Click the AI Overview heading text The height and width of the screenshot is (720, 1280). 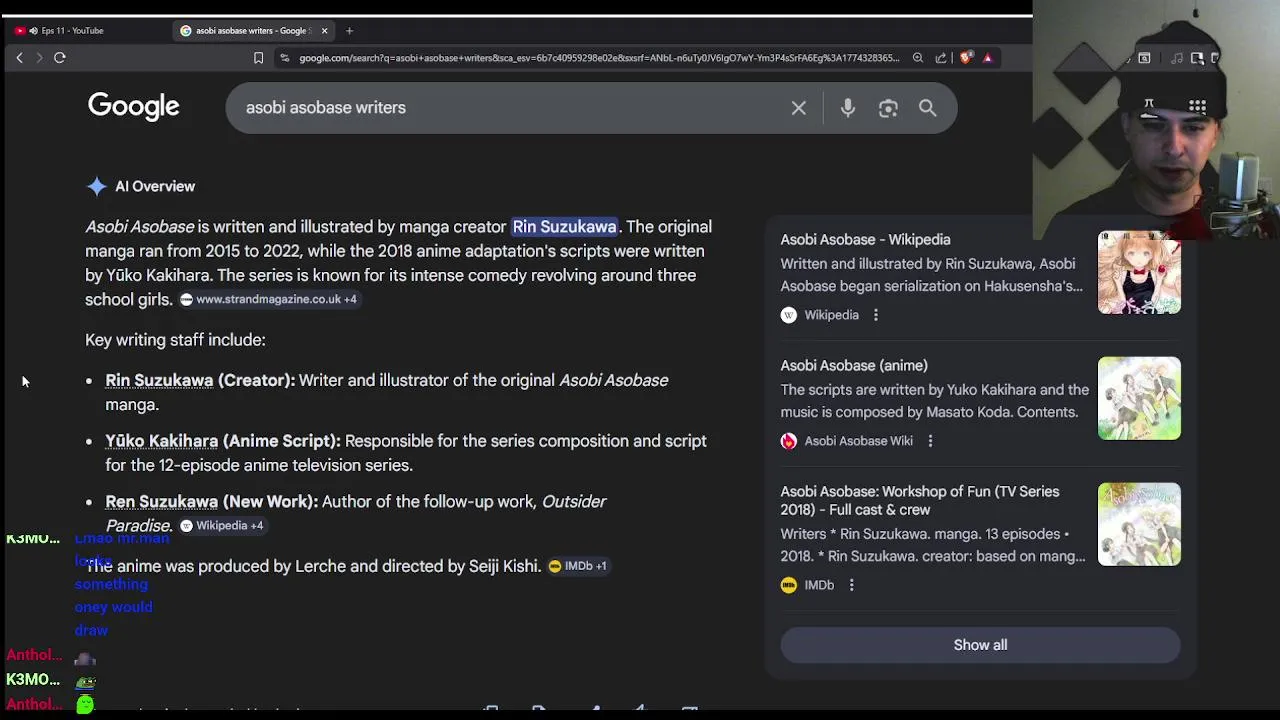(x=155, y=187)
